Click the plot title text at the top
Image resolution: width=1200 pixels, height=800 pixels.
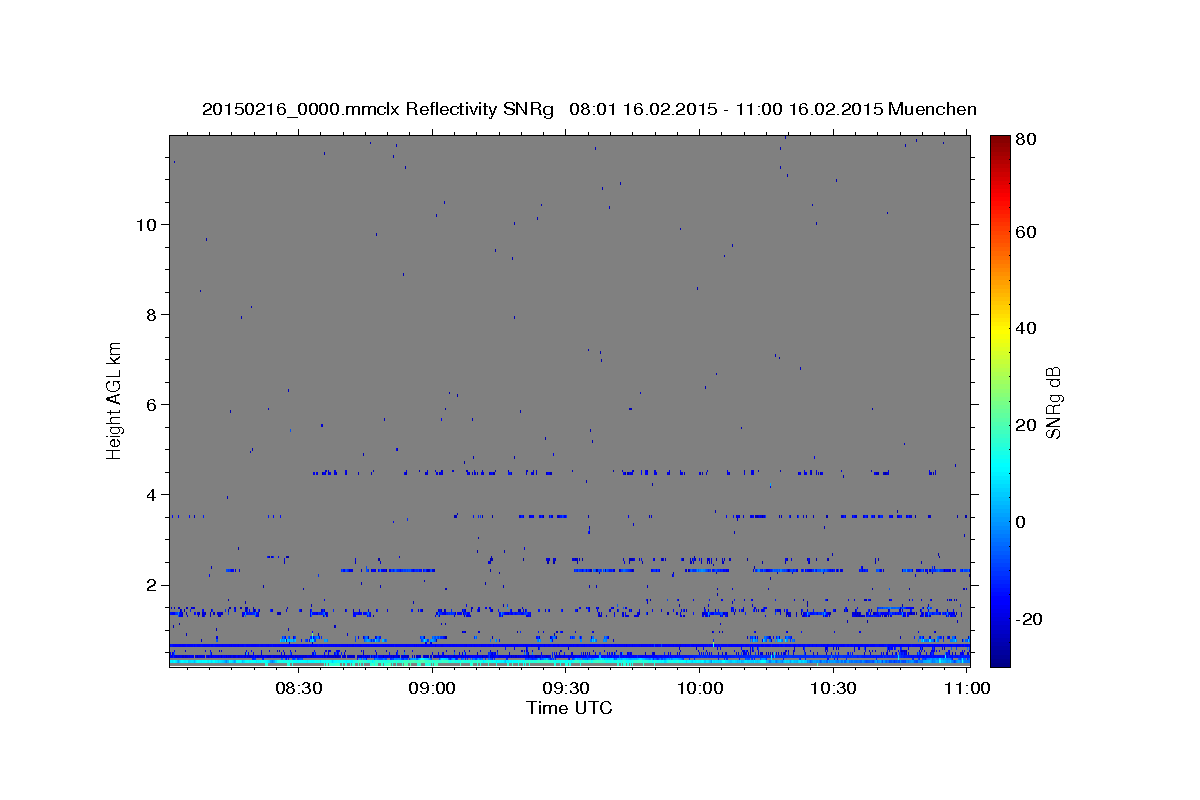coord(589,109)
